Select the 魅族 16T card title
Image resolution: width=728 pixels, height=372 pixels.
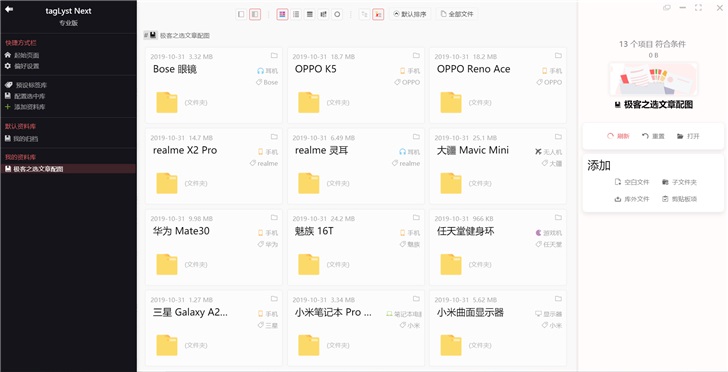click(x=314, y=231)
